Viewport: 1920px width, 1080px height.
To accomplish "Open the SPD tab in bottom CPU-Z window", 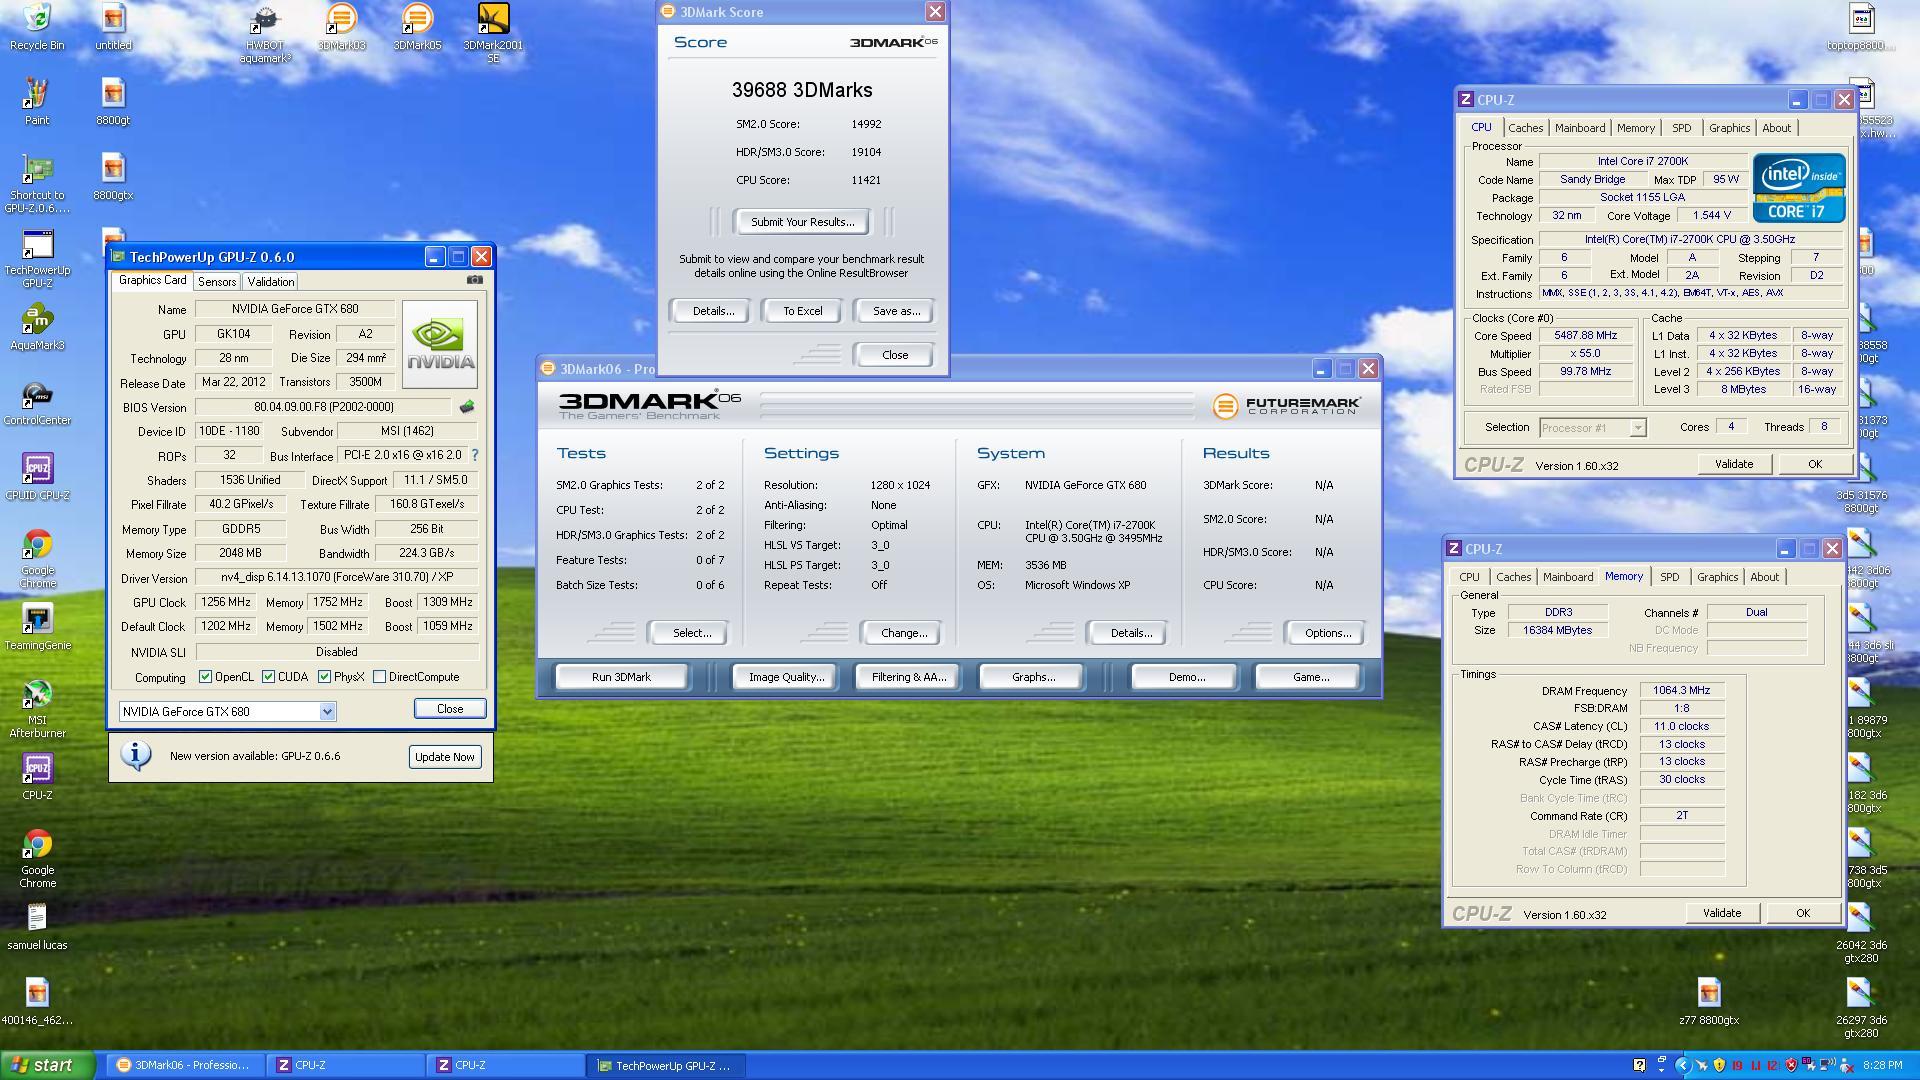I will (x=1669, y=577).
